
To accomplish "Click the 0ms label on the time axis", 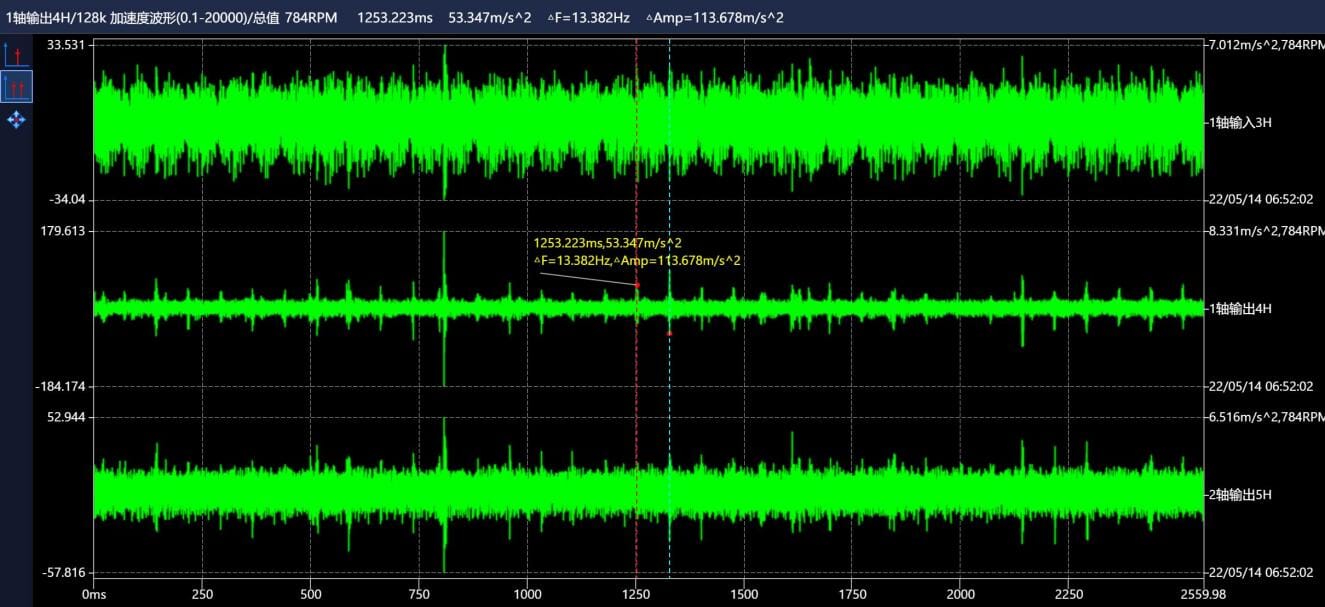I will (x=93, y=593).
